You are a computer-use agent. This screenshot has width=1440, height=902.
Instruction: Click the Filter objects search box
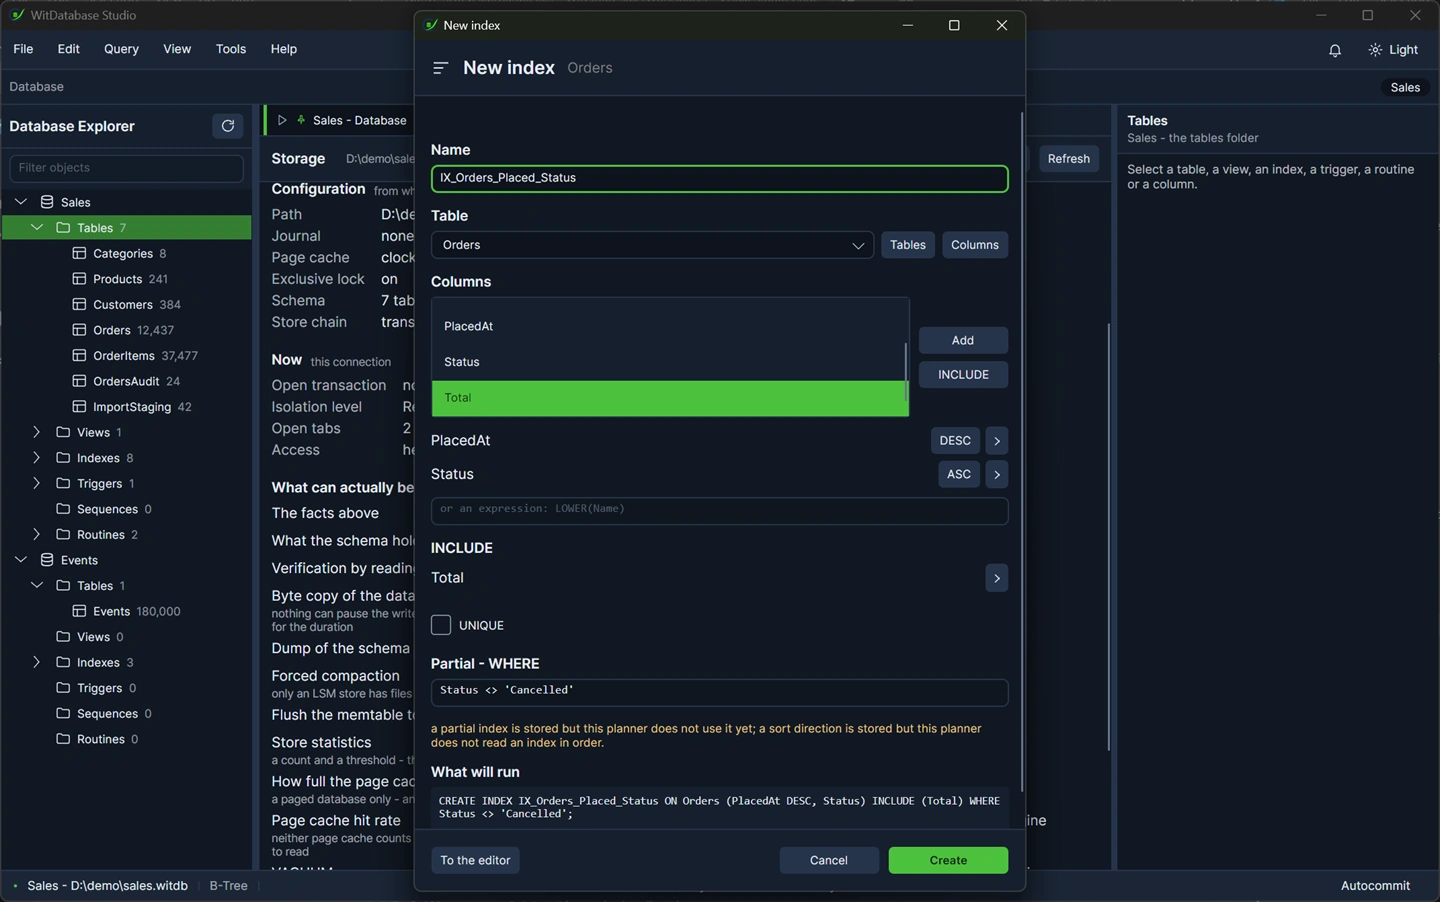[x=126, y=168]
